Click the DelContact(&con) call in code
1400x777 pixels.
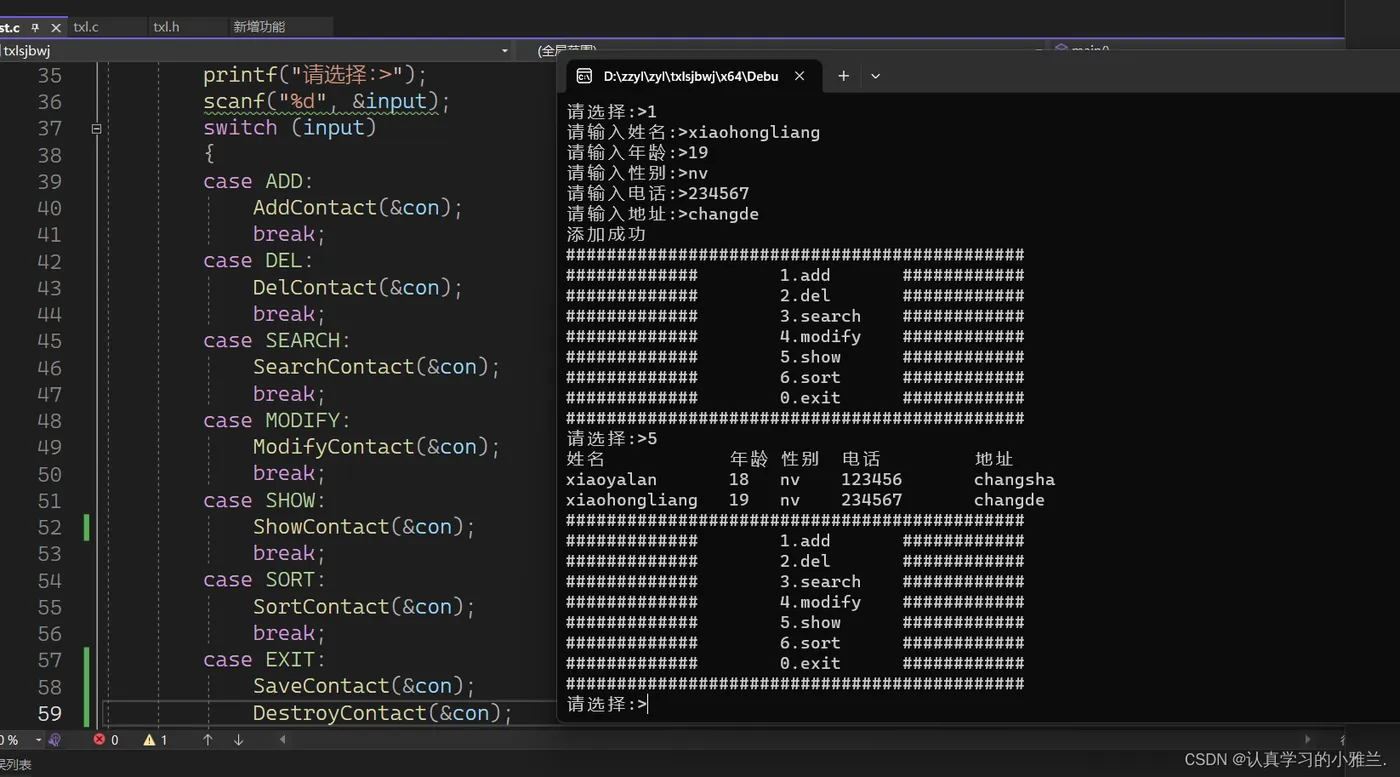point(358,288)
